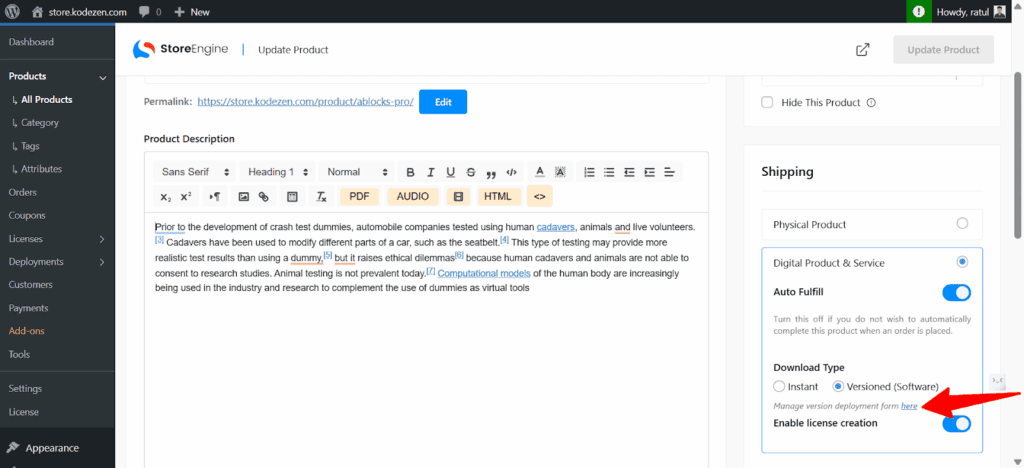This screenshot has width=1024, height=468.
Task: Click the blue Edit permalink button
Action: coord(442,102)
